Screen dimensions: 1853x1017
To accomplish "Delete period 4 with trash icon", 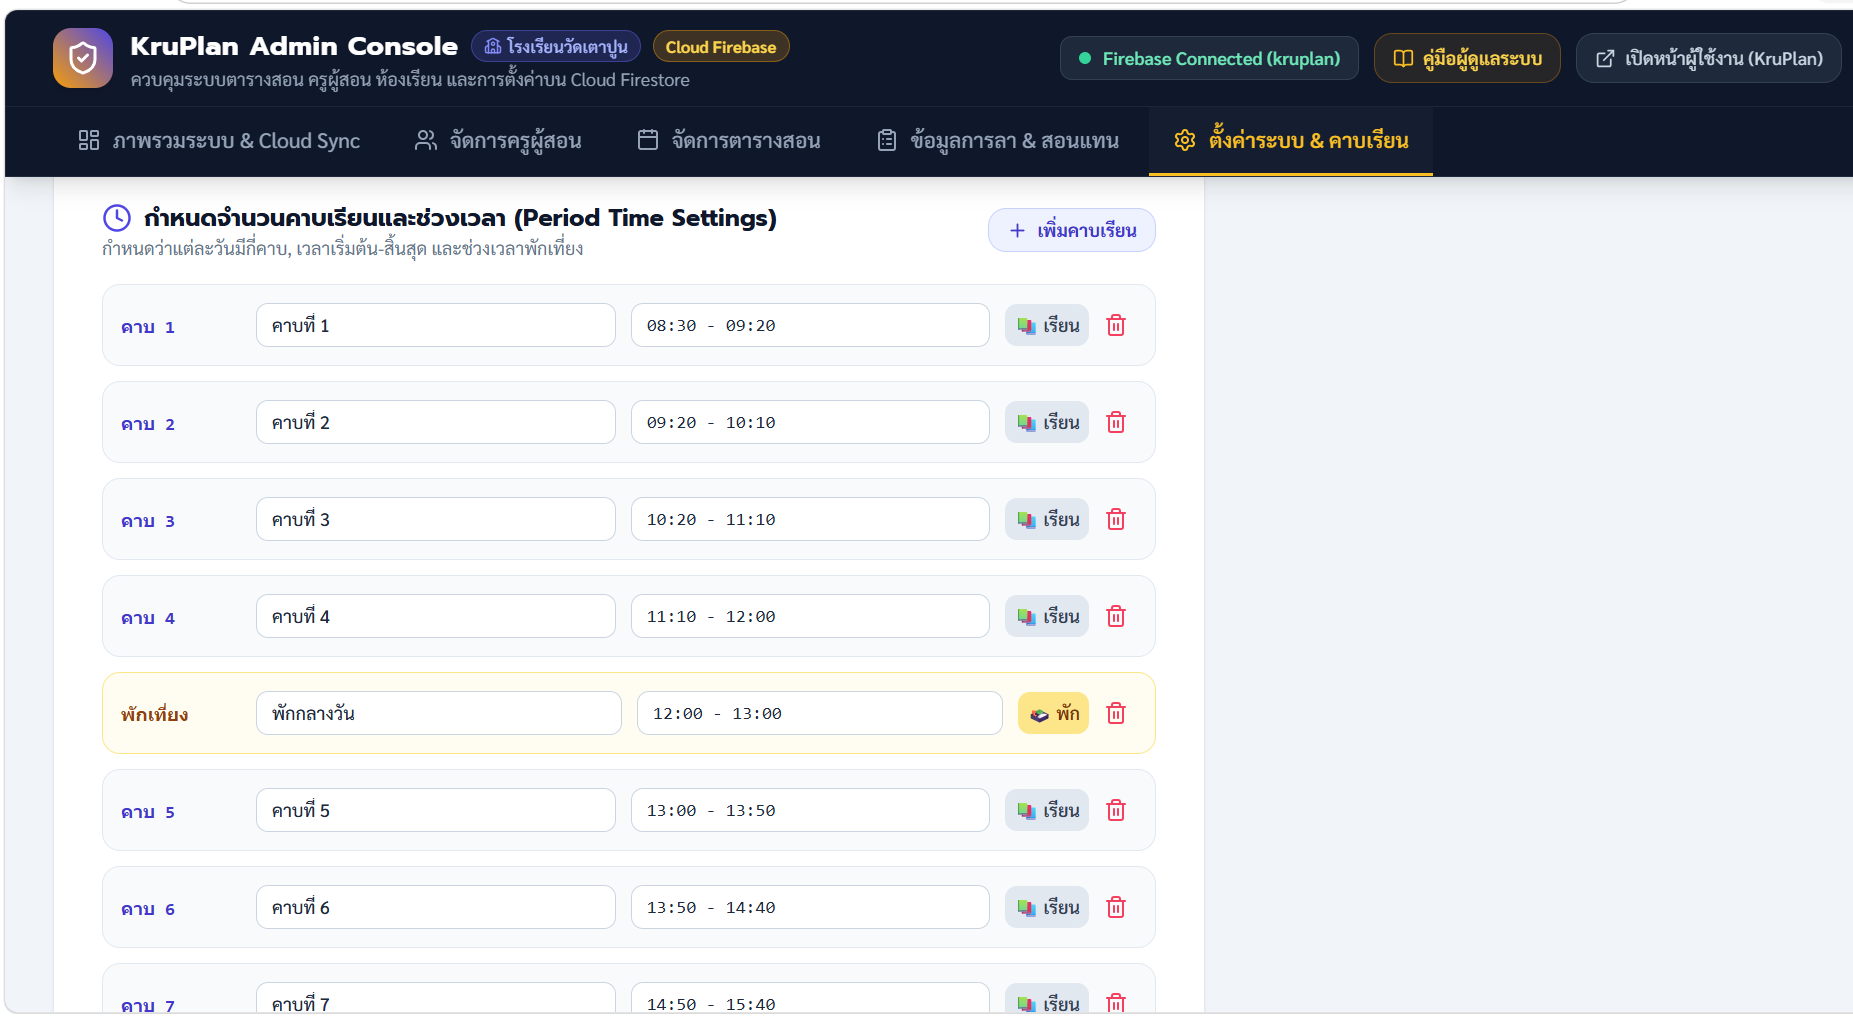I will [x=1116, y=616].
